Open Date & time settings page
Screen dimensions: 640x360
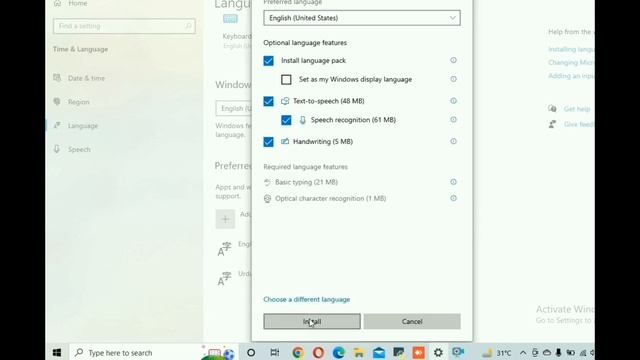click(x=86, y=78)
